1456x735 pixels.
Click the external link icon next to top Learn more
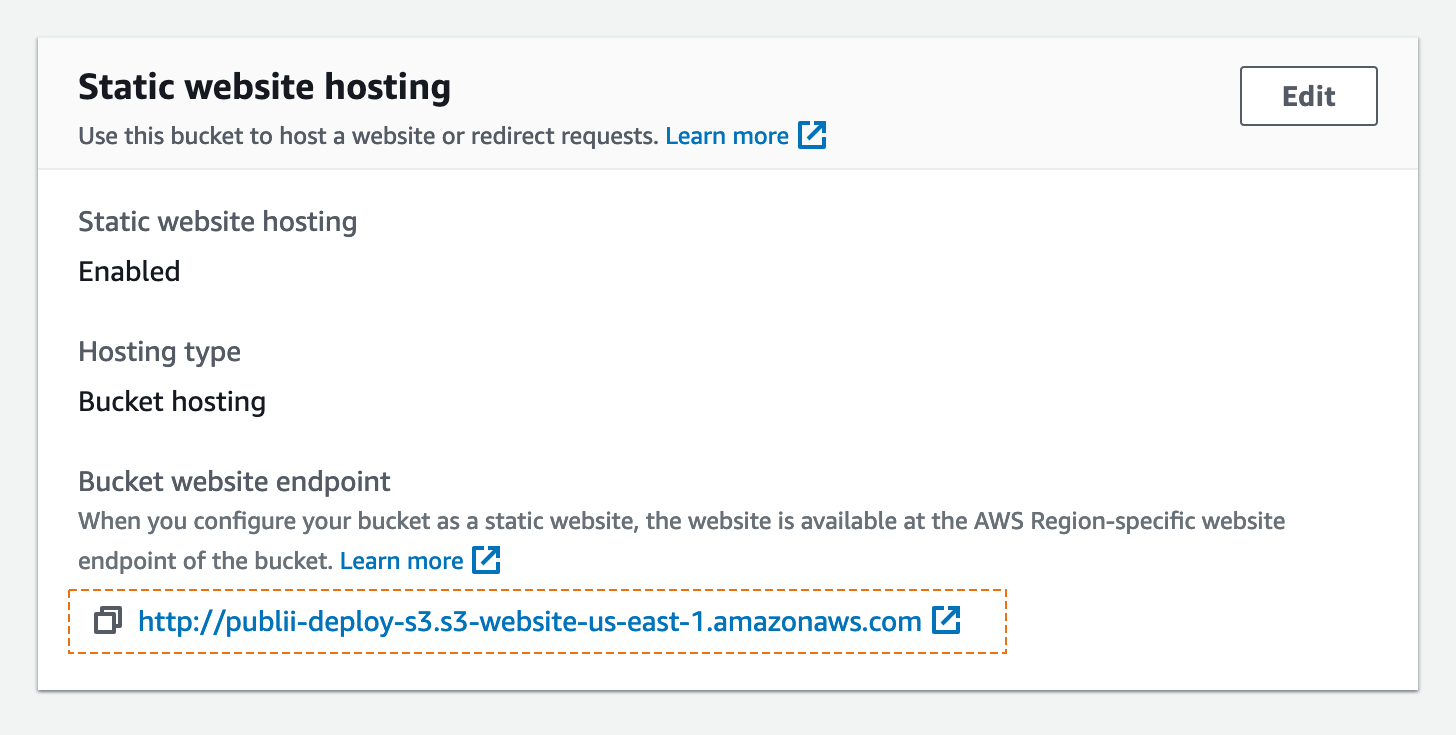[x=812, y=134]
